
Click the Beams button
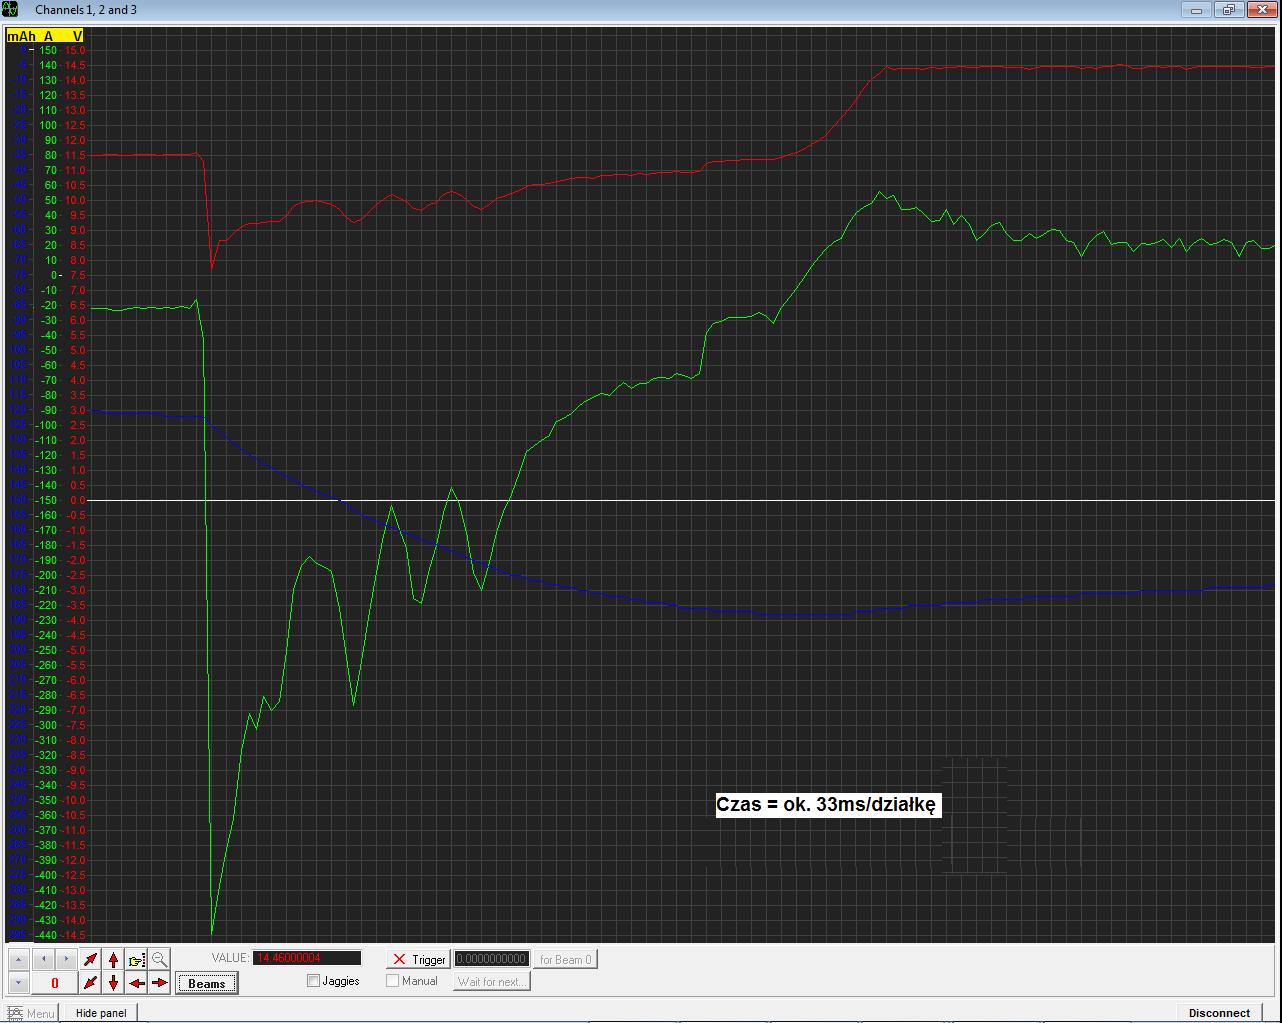pyautogui.click(x=207, y=983)
